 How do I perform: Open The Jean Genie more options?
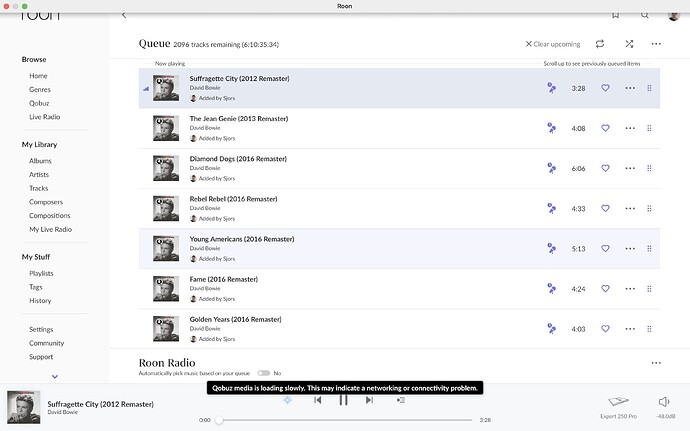point(630,128)
